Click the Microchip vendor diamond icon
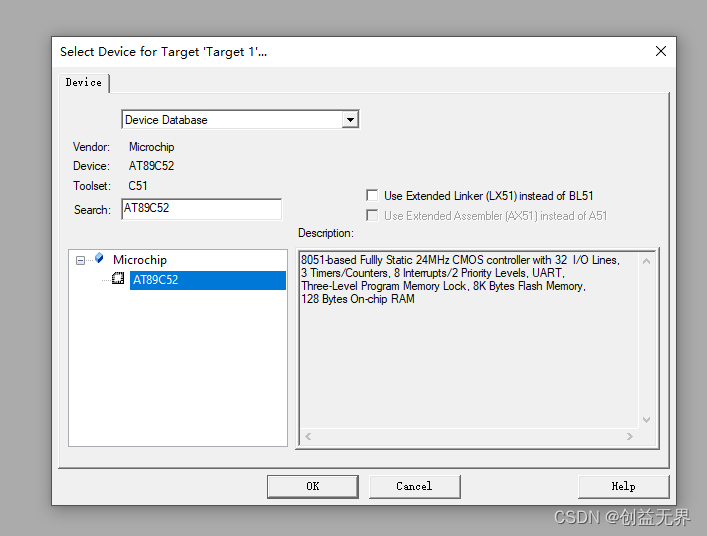Image resolution: width=707 pixels, height=536 pixels. coord(99,258)
